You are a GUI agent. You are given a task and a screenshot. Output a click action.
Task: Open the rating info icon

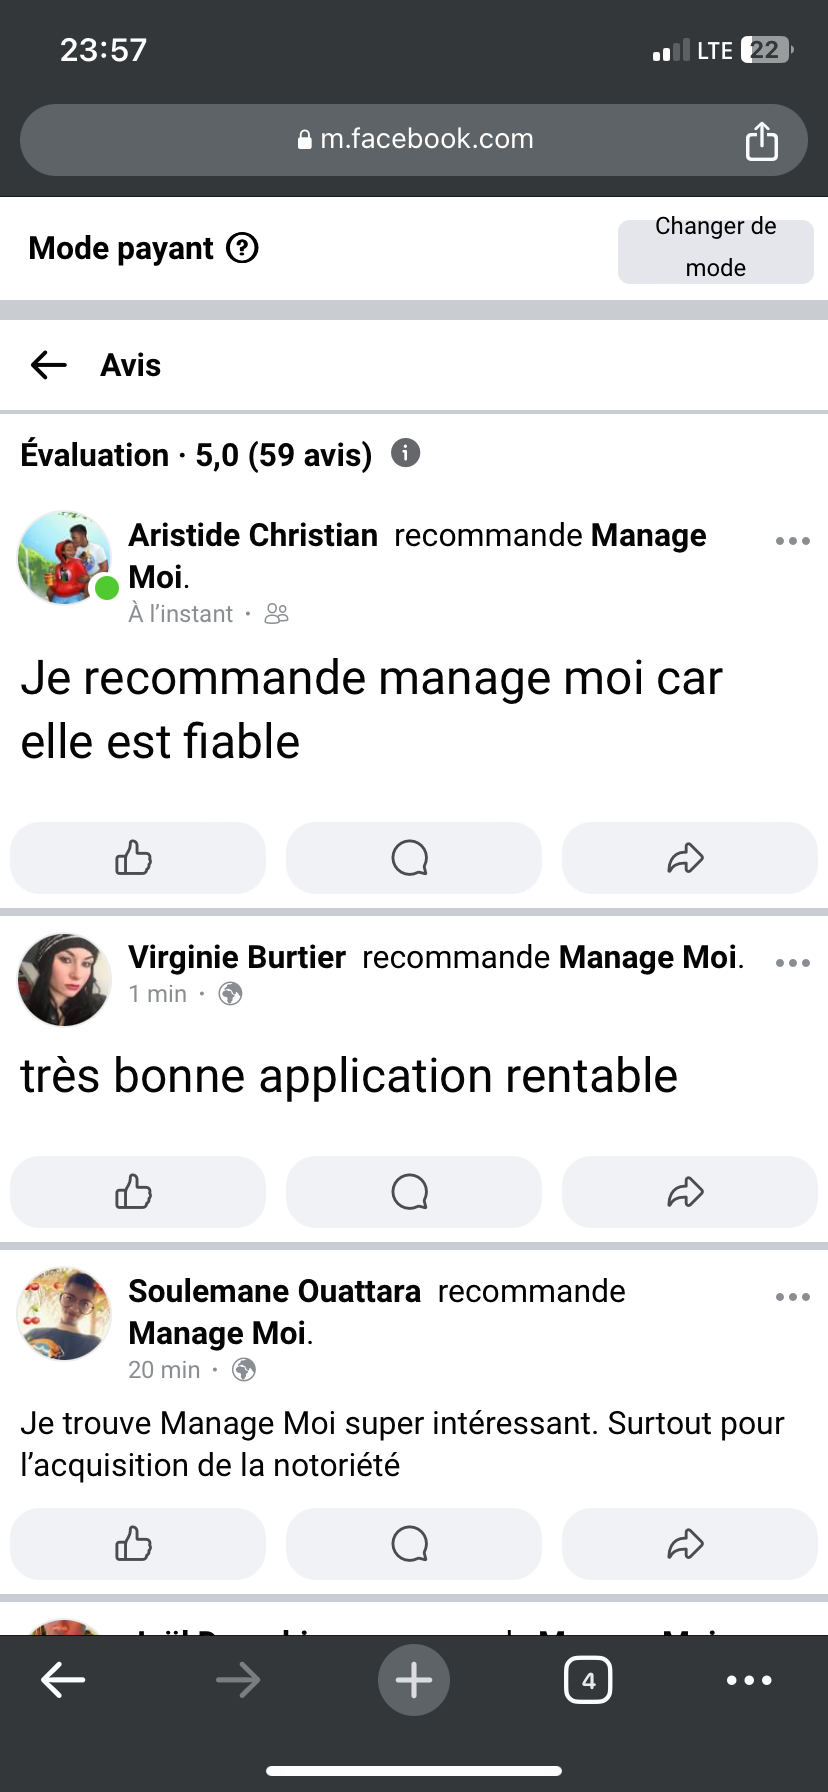[x=405, y=453]
